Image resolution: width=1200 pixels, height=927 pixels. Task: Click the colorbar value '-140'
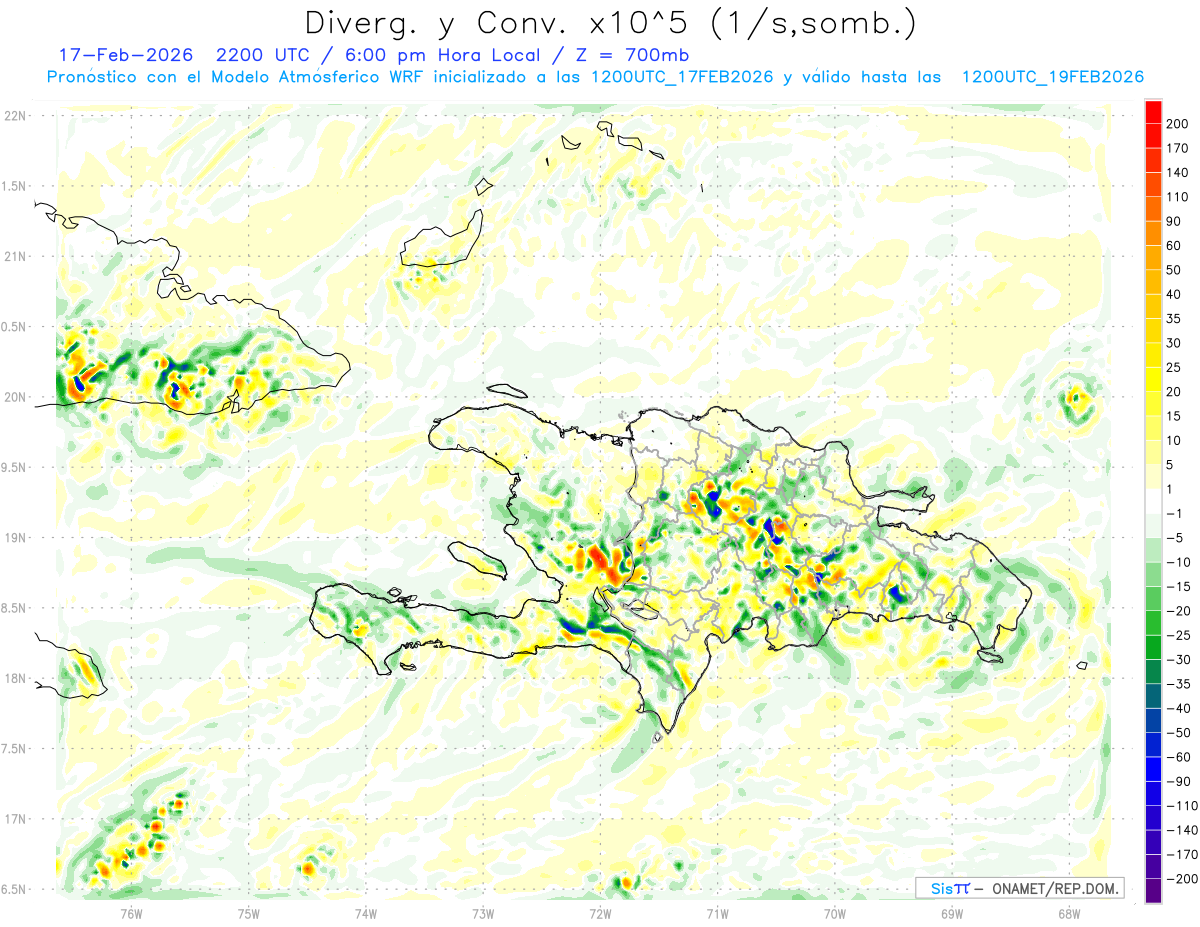(x=1183, y=831)
